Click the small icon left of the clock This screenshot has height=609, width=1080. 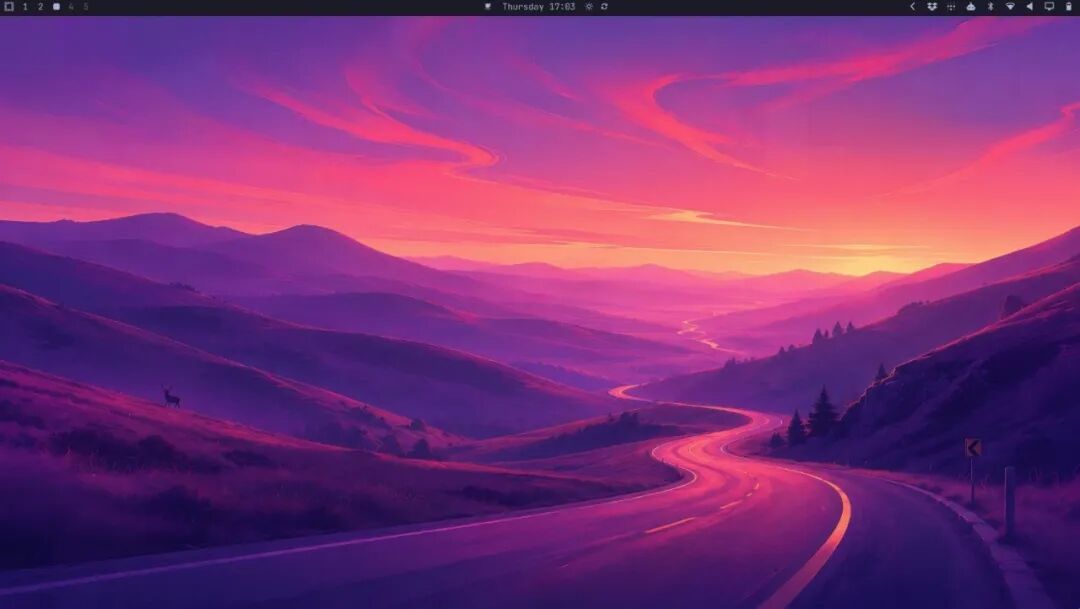[x=488, y=7]
